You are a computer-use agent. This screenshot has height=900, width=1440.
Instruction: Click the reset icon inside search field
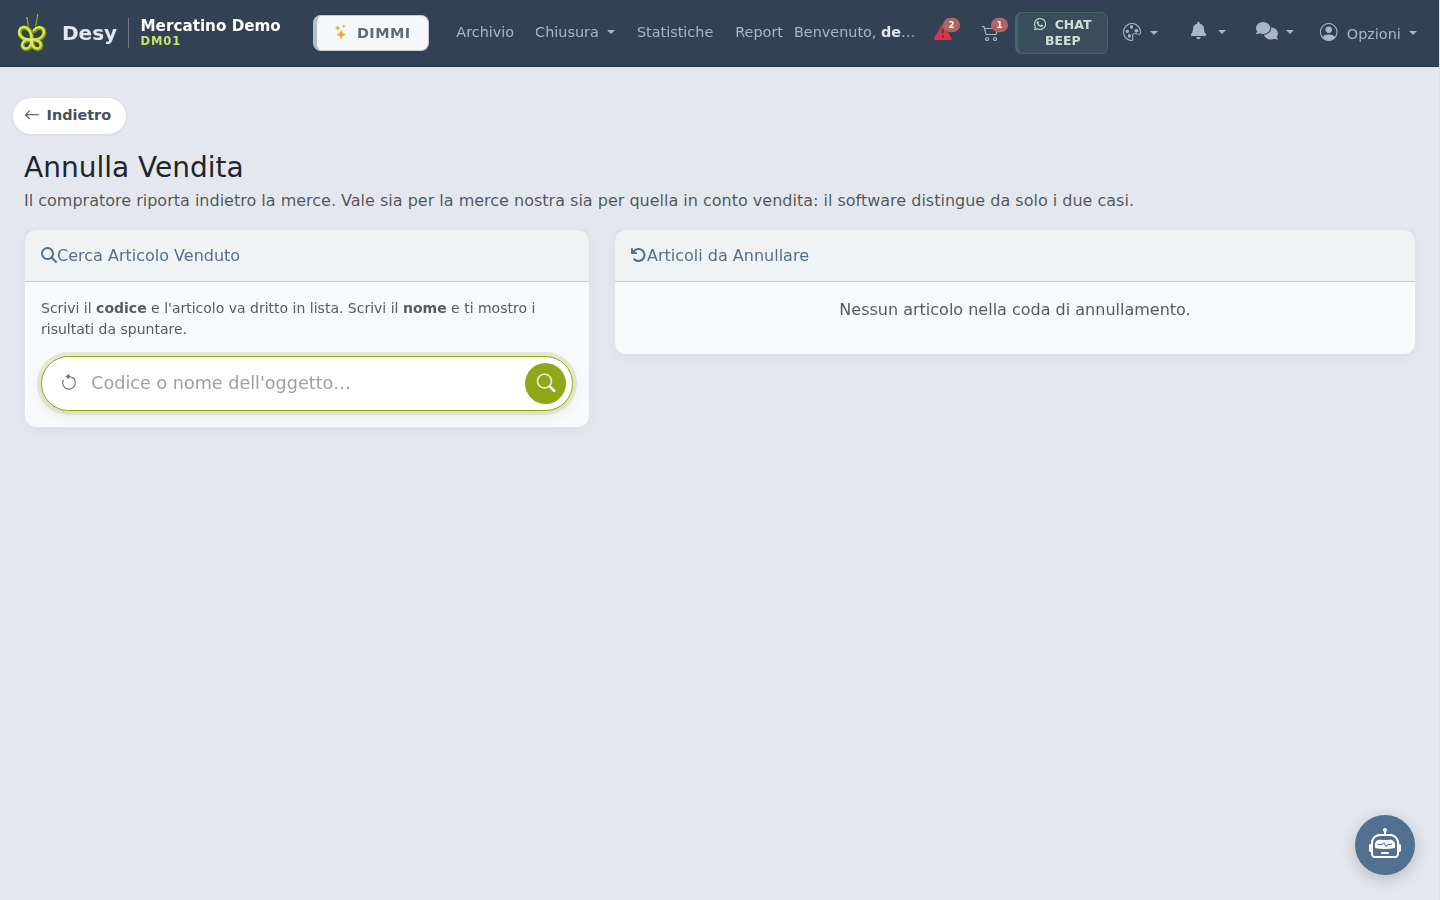point(69,383)
